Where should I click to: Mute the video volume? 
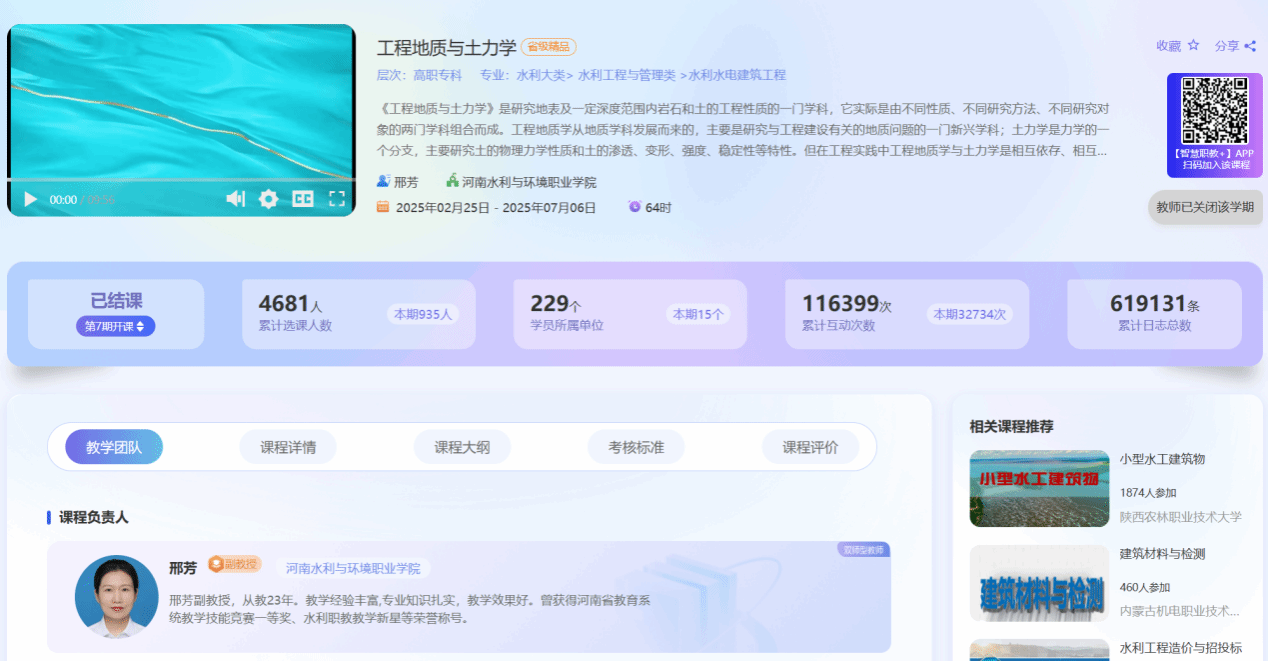(x=235, y=199)
